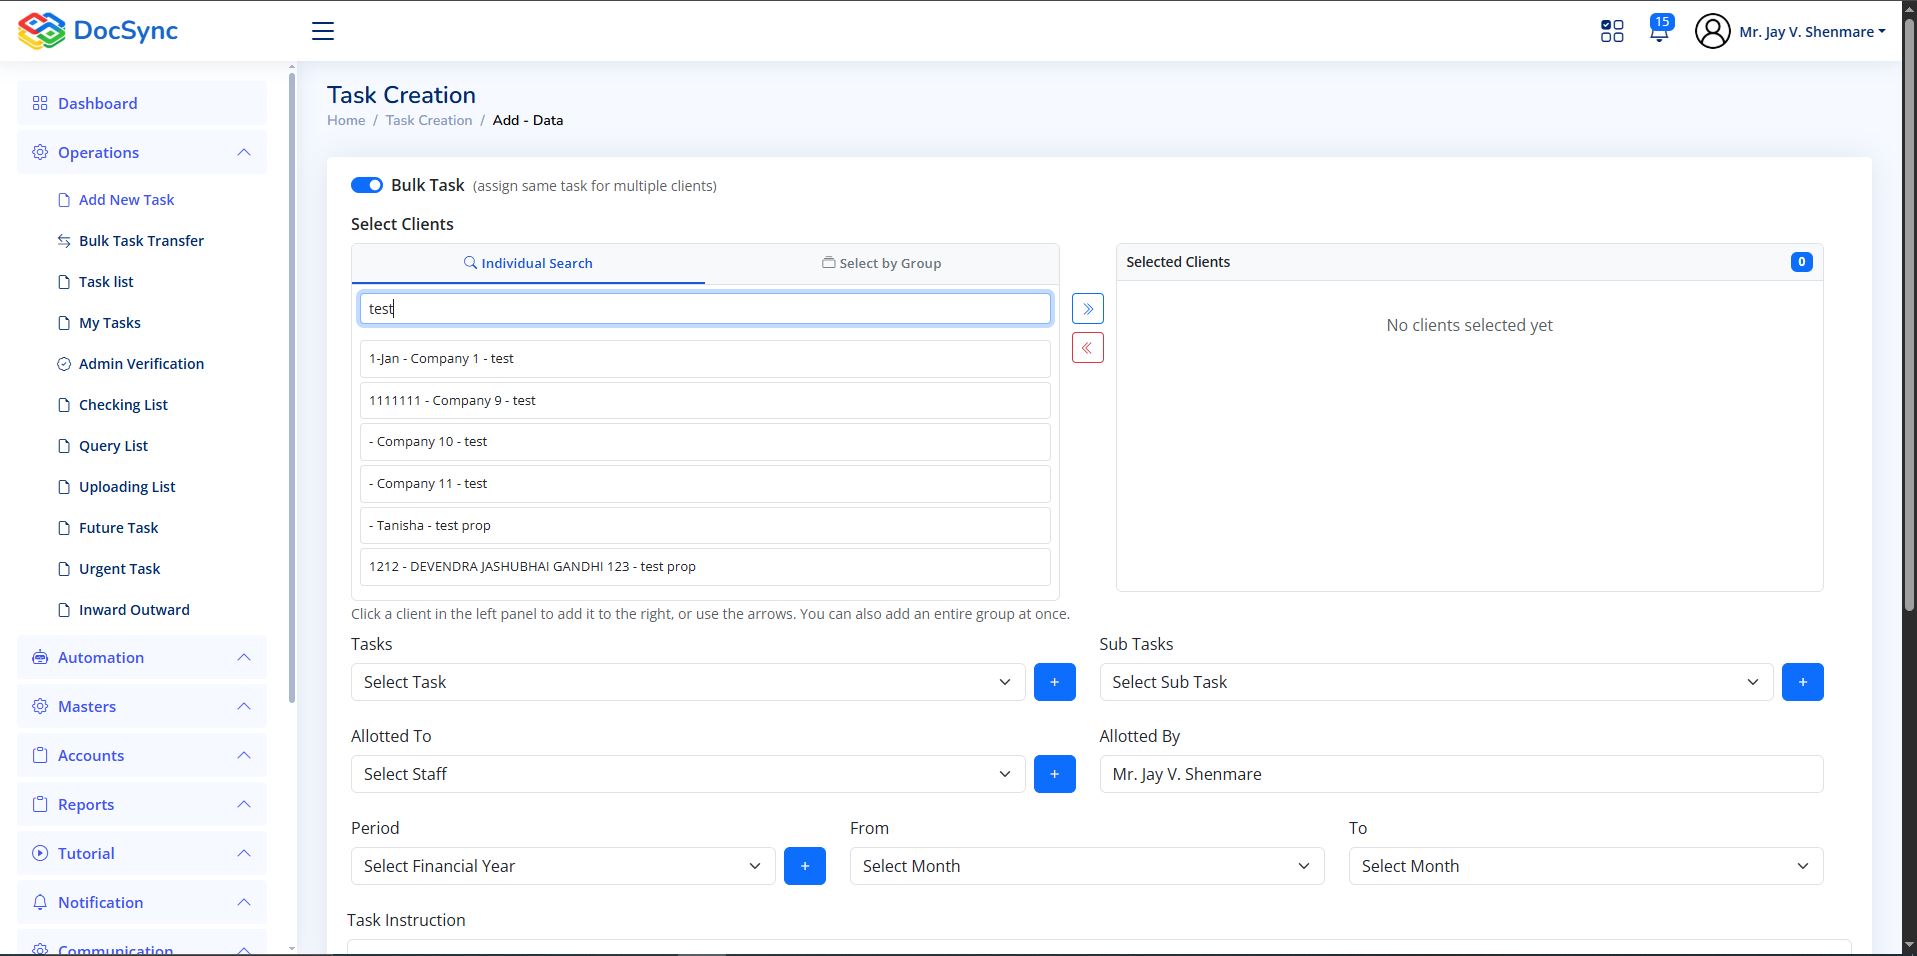
Task: Click the Admin Verification check icon
Action: click(x=64, y=364)
